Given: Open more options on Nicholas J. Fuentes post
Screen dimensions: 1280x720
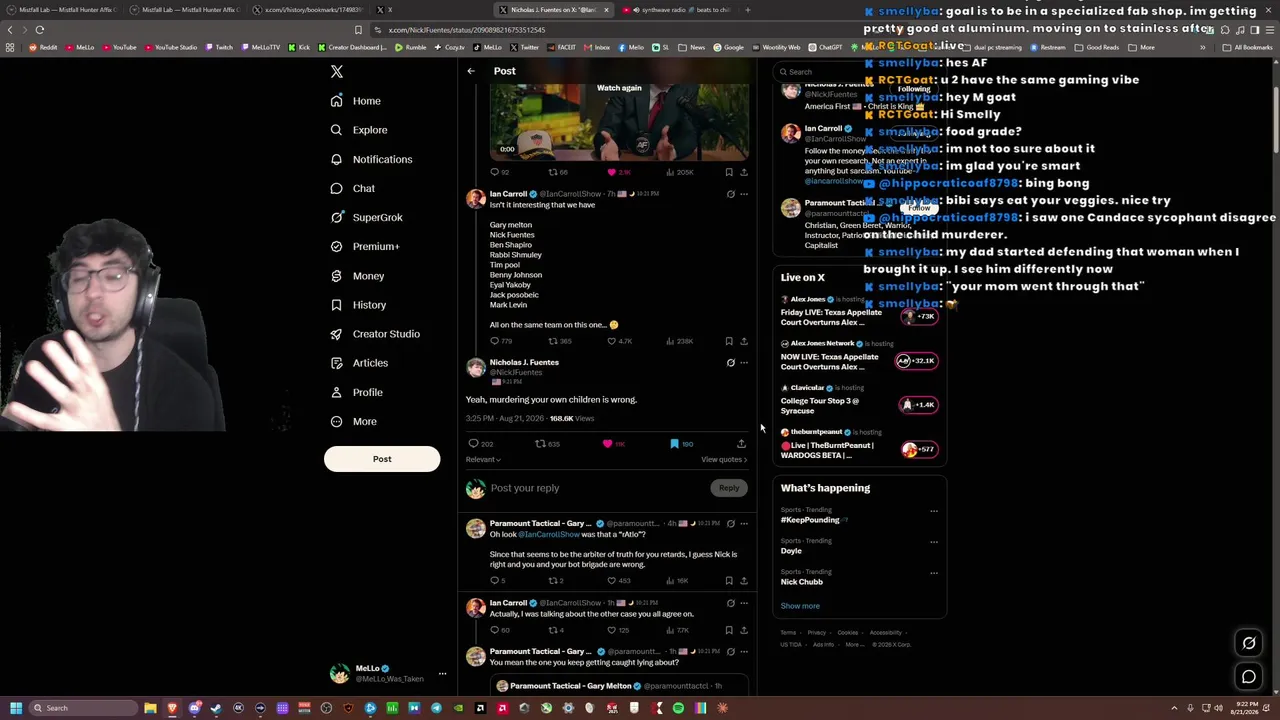Looking at the screenshot, I should pyautogui.click(x=743, y=363).
